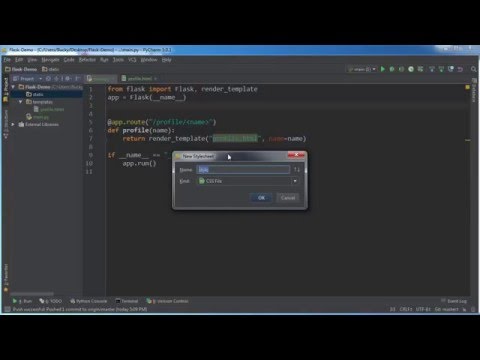Open the Run tool window tab

22,301
